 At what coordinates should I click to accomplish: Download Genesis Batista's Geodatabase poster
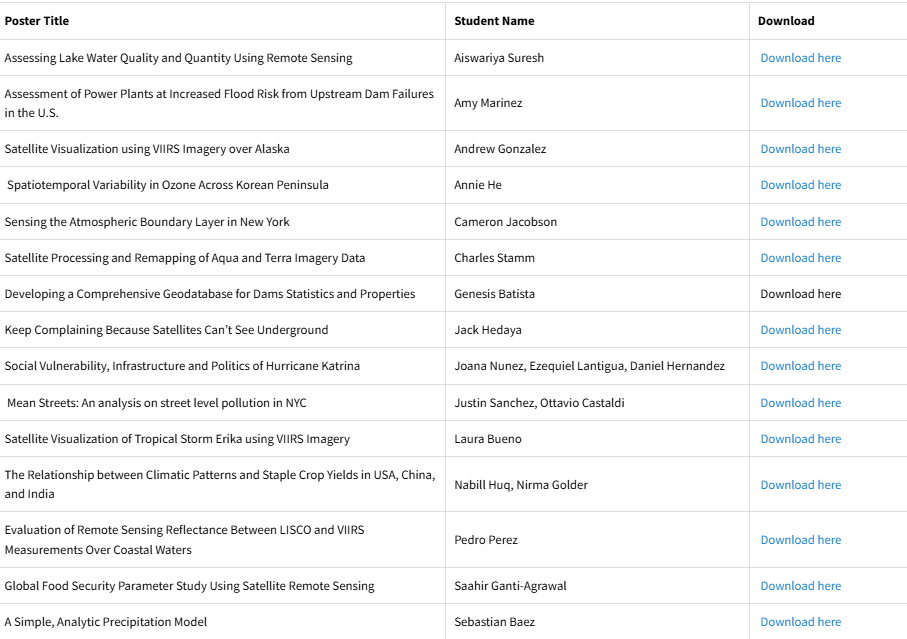(x=800, y=294)
